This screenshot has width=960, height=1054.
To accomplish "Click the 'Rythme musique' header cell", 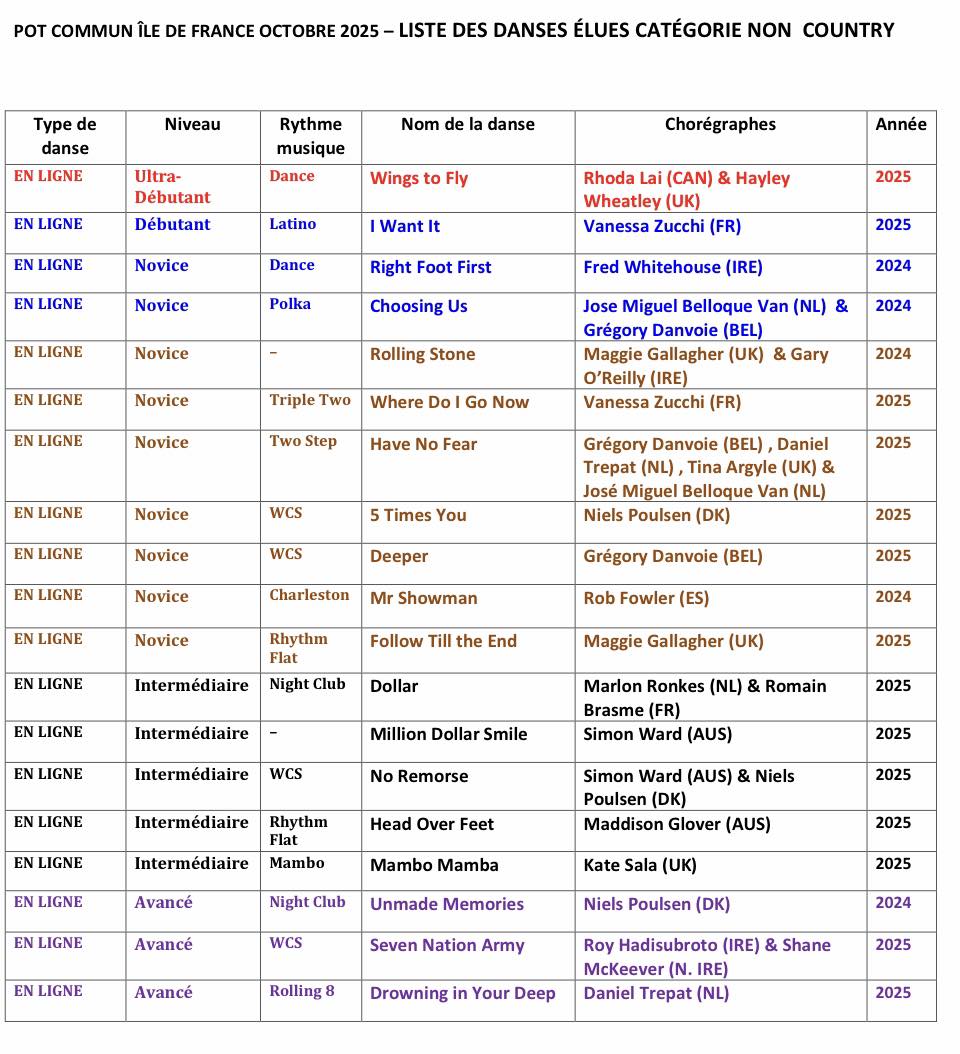I will pyautogui.click(x=310, y=137).
